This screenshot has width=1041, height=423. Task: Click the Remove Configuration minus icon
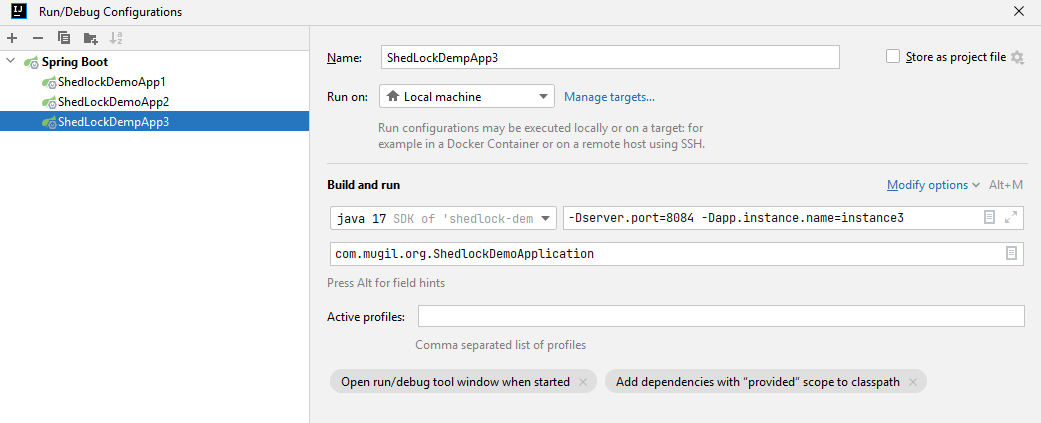pyautogui.click(x=38, y=38)
